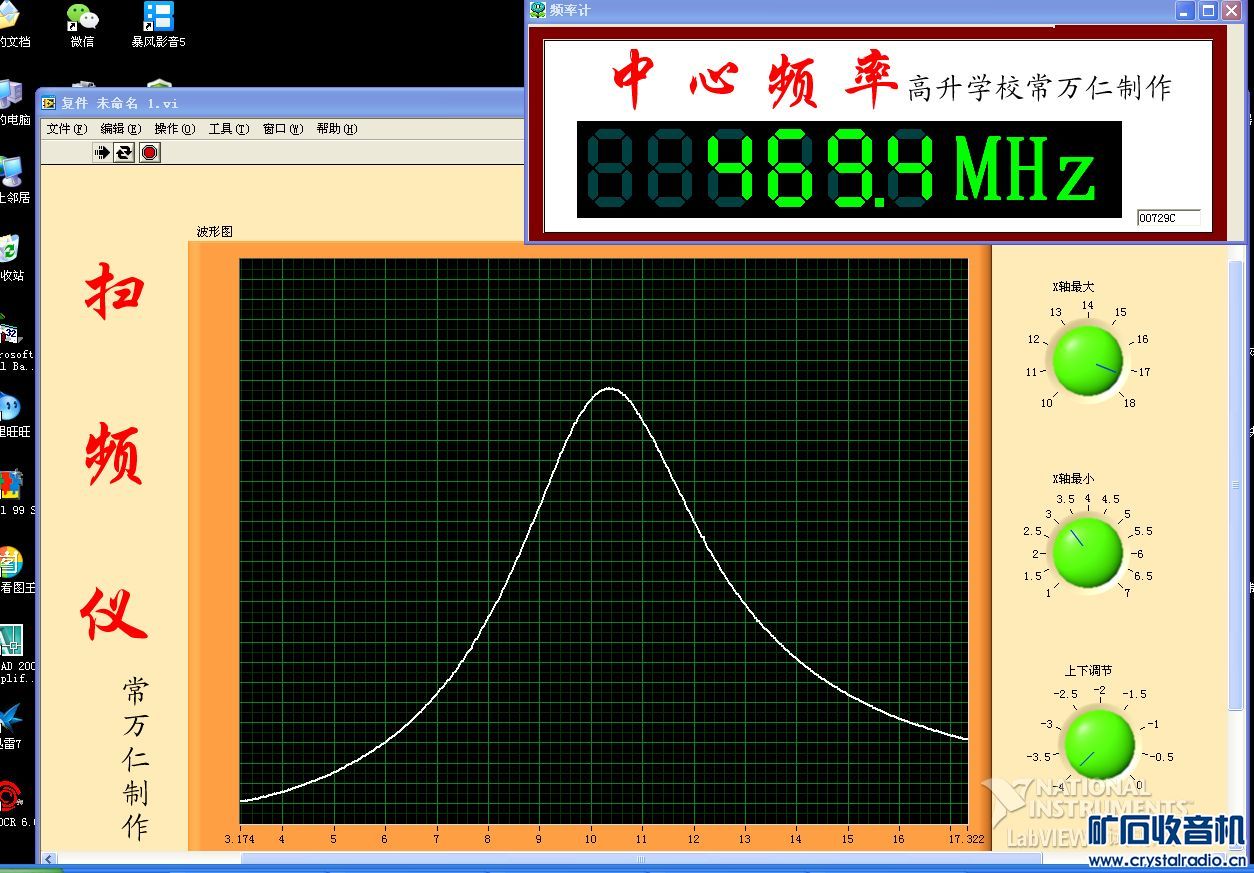This screenshot has width=1254, height=873.
Task: Click the X轴最小 green knob
Action: 1088,552
